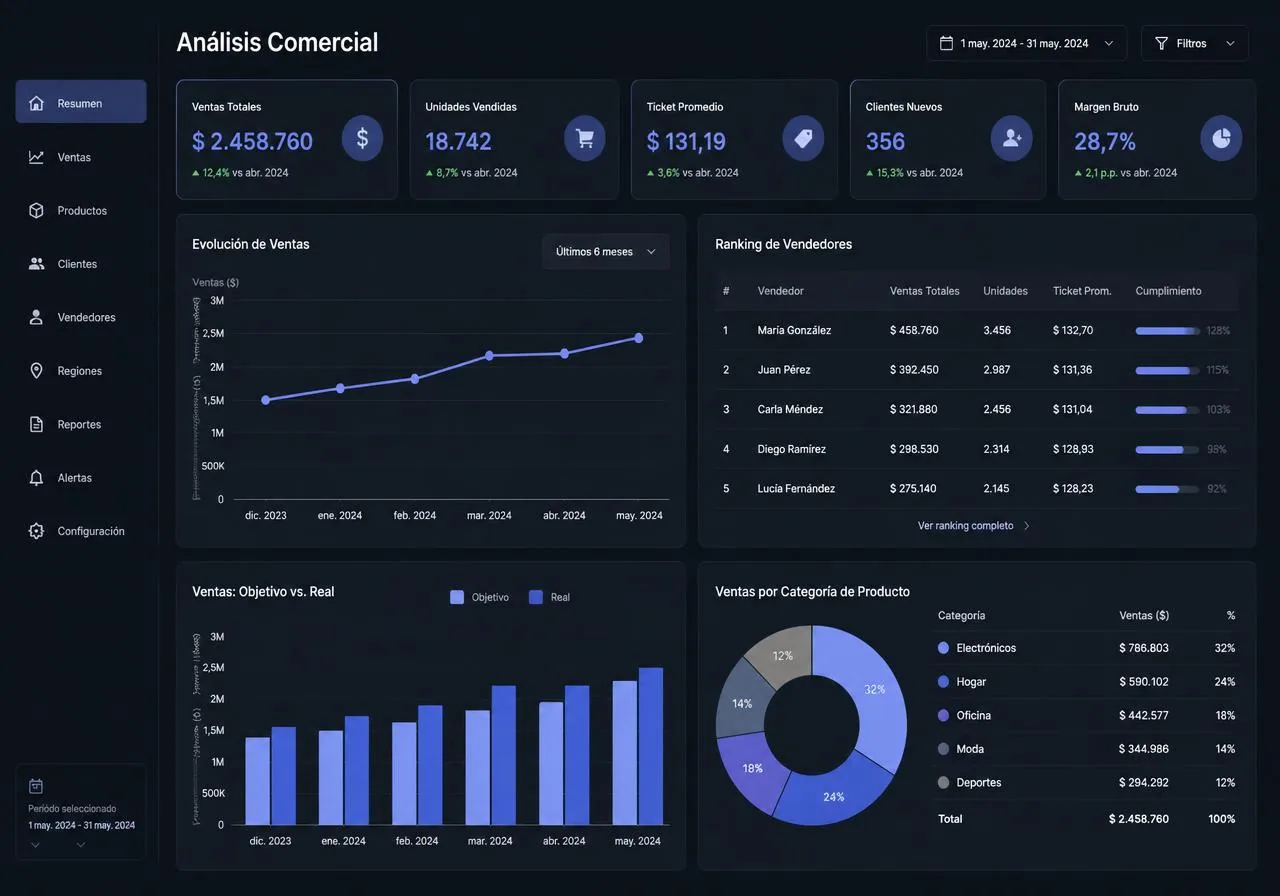Viewport: 1280px width, 896px height.
Task: Open Ver ranking completo link
Action: (x=966, y=526)
